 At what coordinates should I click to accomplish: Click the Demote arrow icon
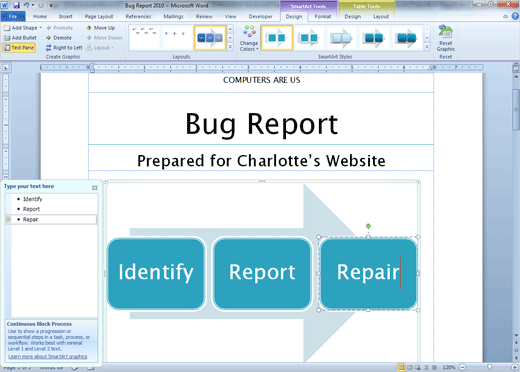pos(49,38)
